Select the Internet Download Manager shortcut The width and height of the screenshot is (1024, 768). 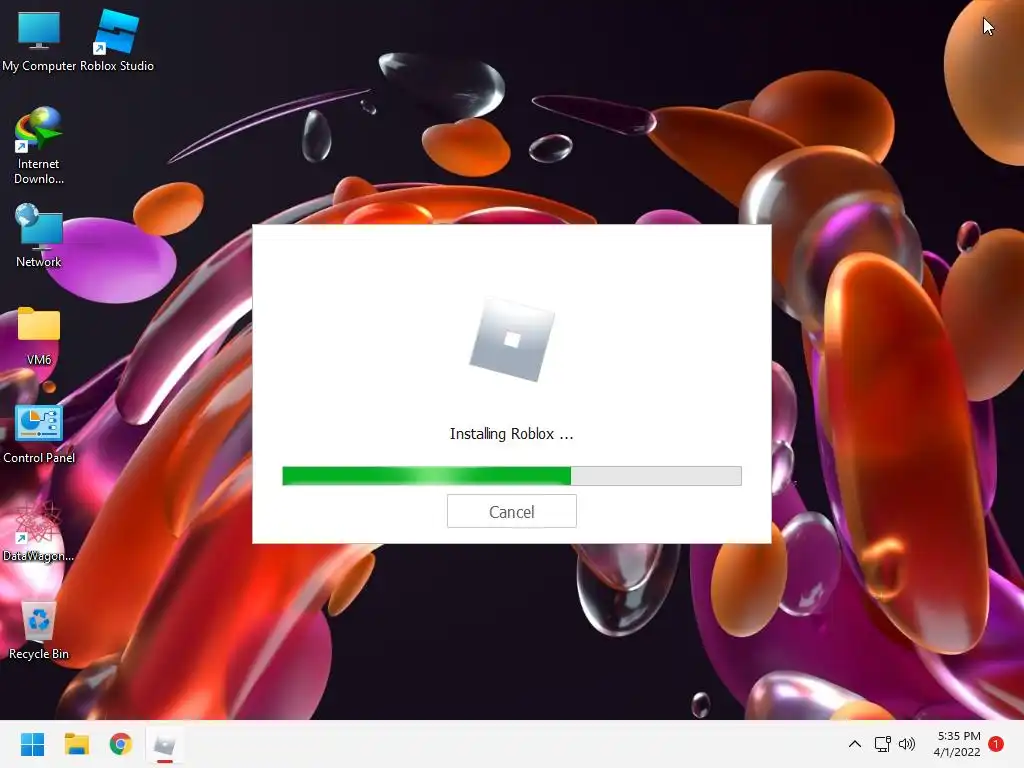coord(39,146)
